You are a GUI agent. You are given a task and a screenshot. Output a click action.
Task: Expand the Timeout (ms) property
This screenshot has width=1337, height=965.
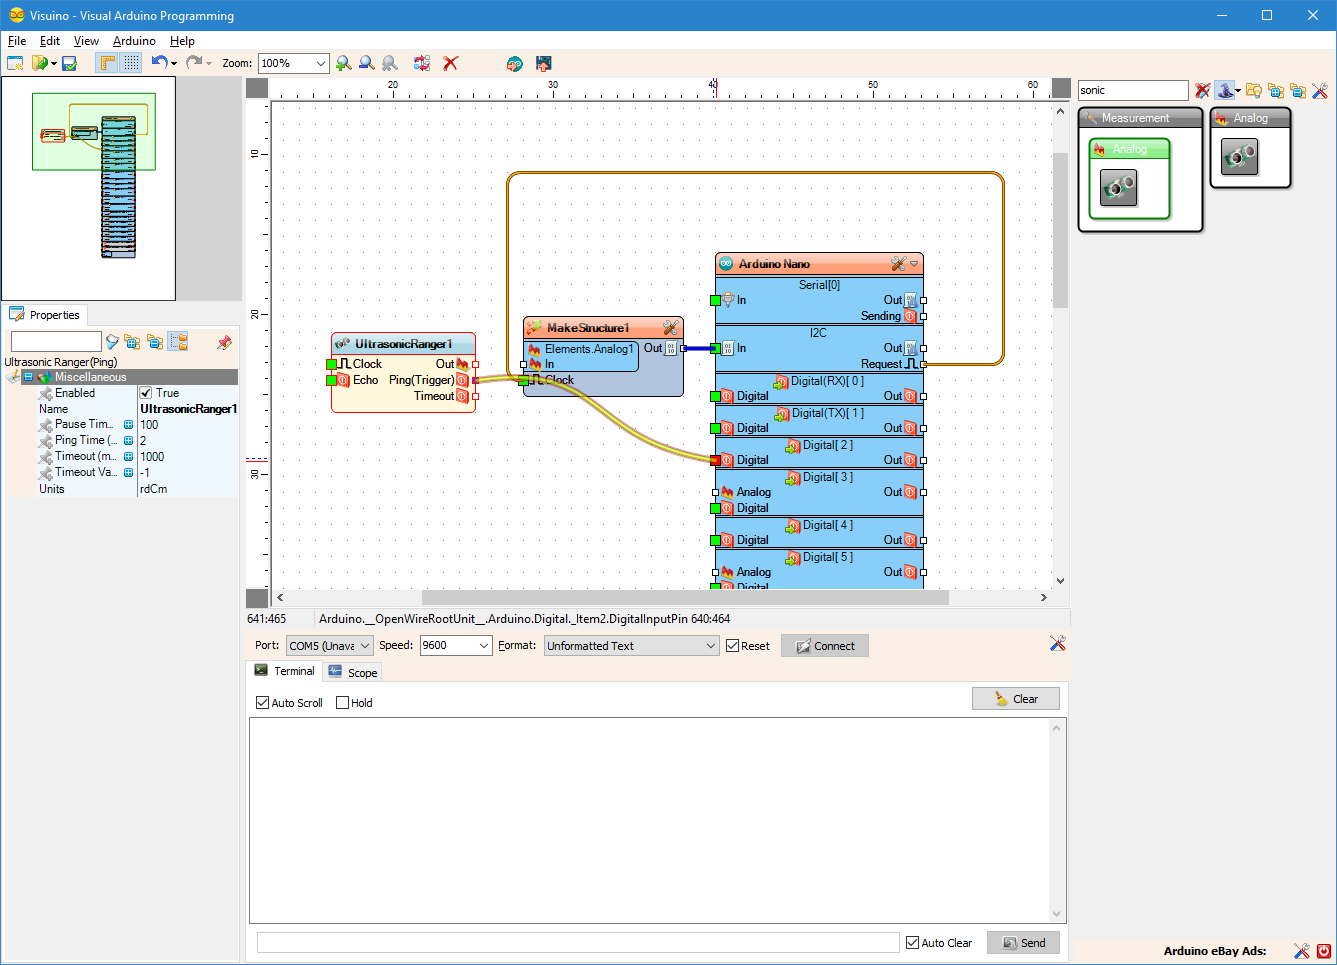click(x=128, y=457)
